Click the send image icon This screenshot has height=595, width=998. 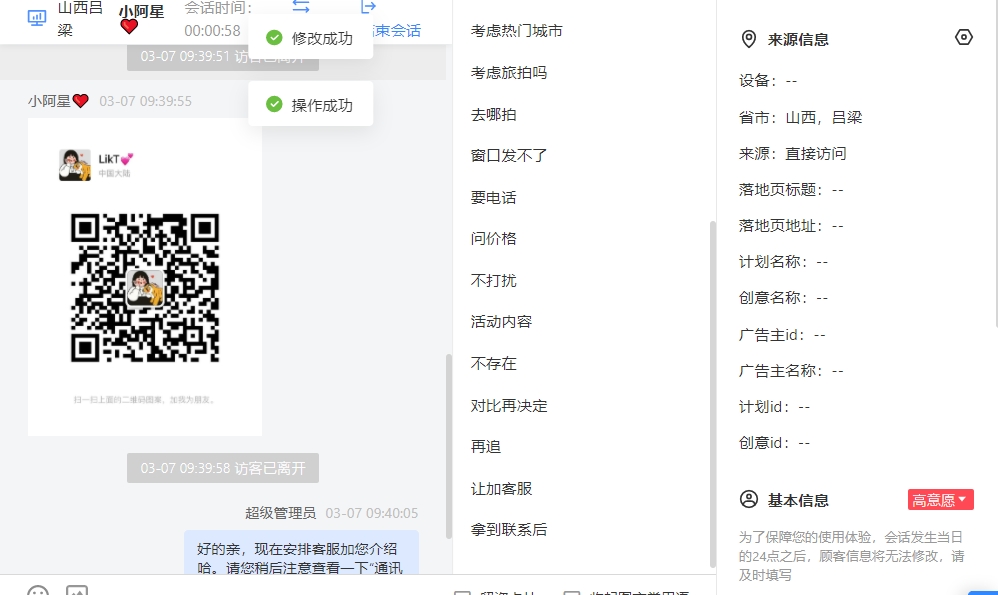[x=77, y=591]
